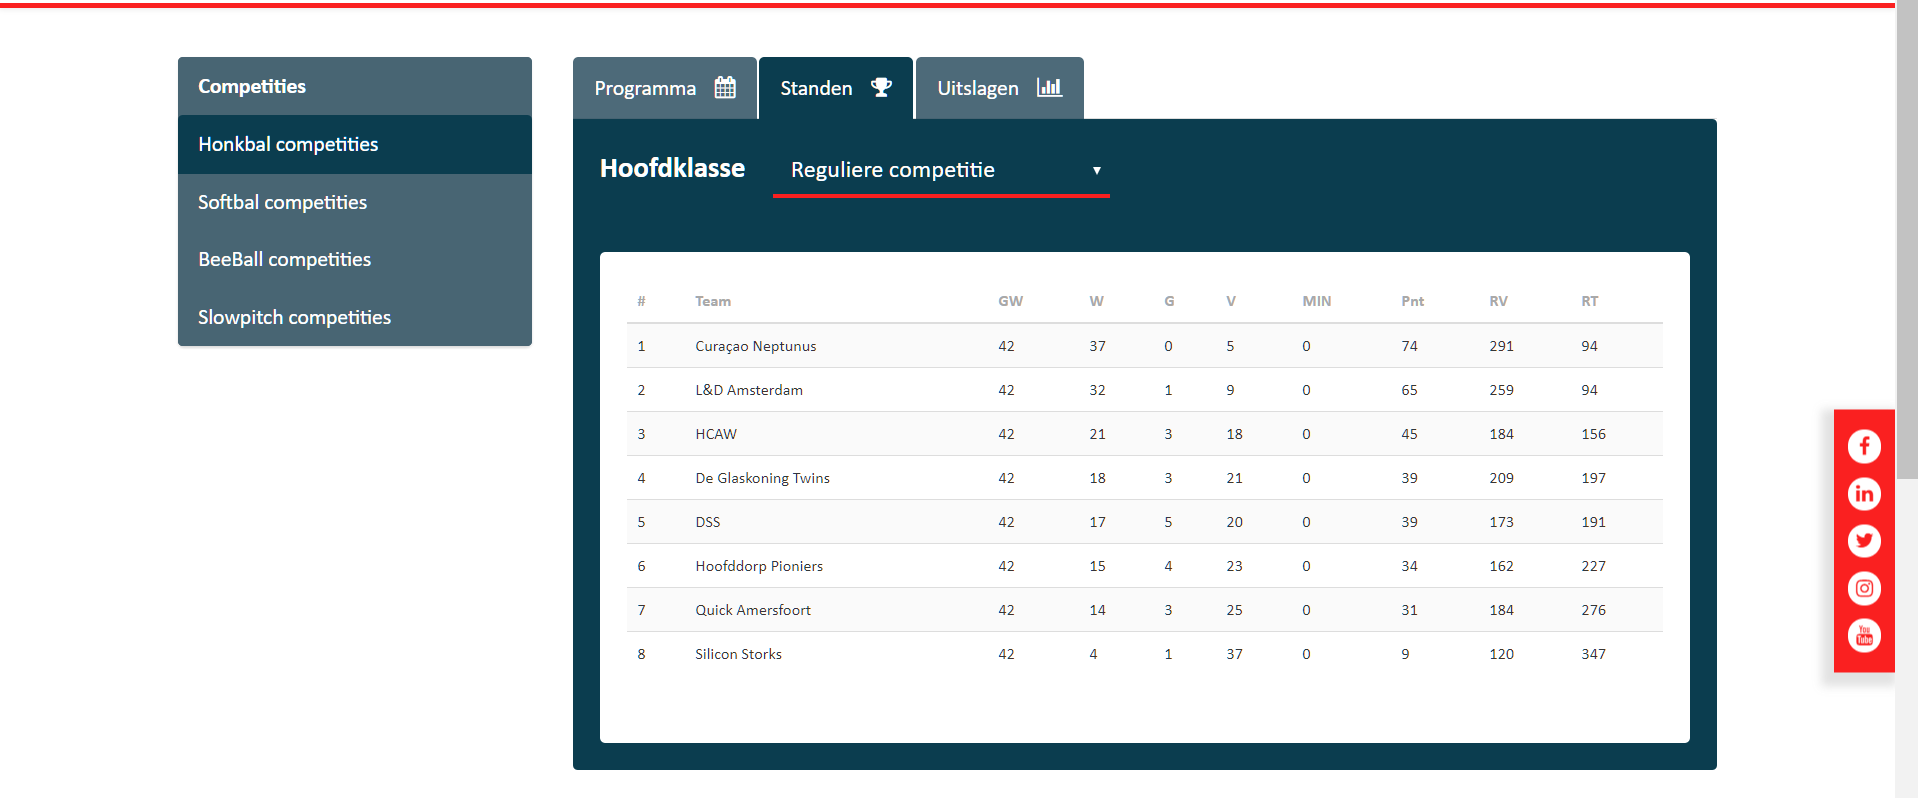Click the 65 points value for L&D Amsterdam
1918x798 pixels.
(1409, 390)
